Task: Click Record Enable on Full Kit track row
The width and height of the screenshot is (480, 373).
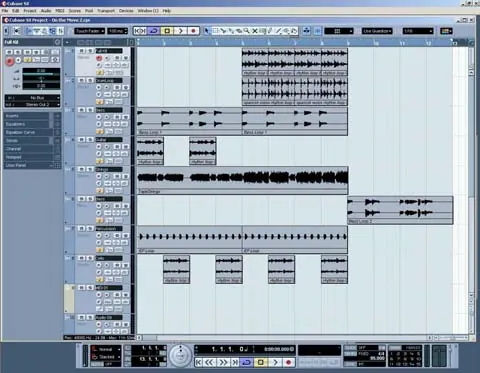Action: [99, 58]
